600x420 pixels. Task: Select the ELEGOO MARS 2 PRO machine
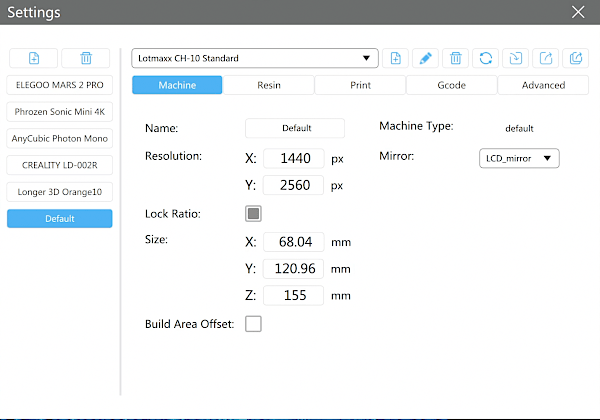coord(60,85)
